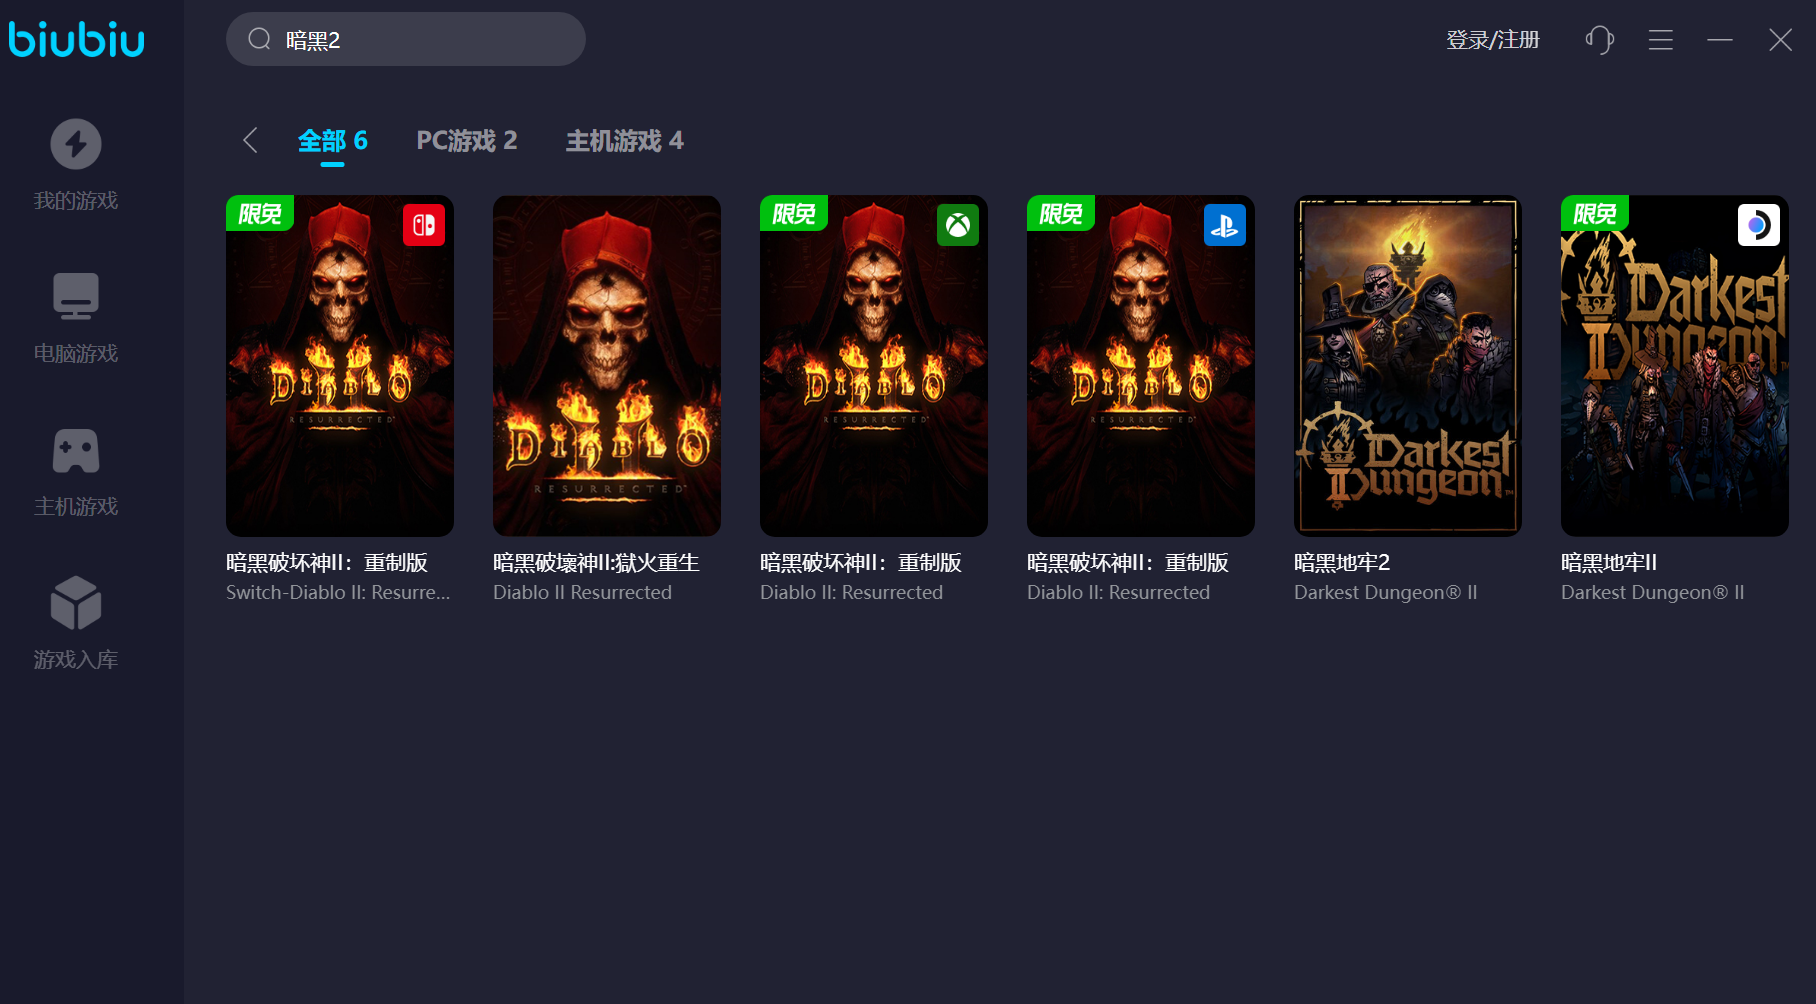Screen dimensions: 1816x1004
Task: Click the 暗黑地牢II game title text
Action: [x=1609, y=563]
